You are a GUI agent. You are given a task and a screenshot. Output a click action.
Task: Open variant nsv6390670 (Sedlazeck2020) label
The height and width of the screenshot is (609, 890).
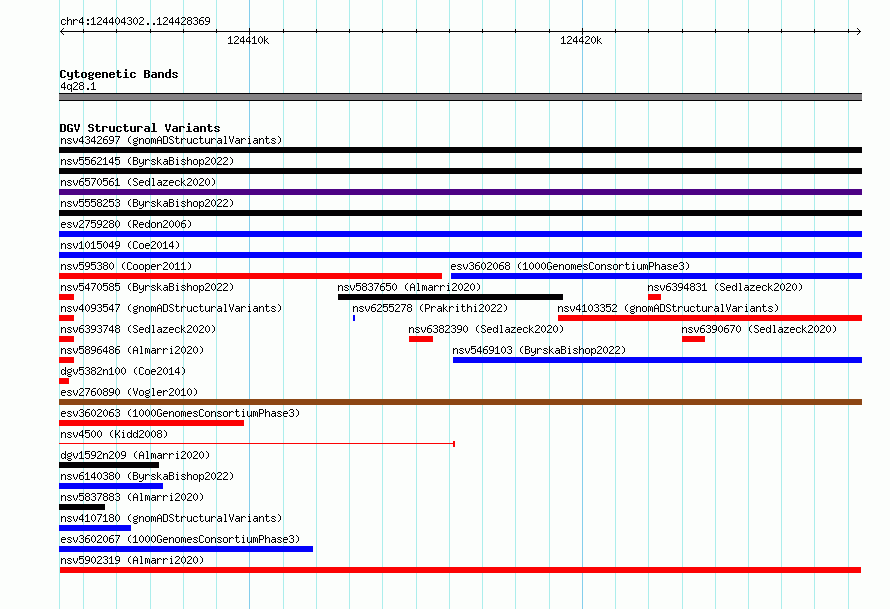[759, 329]
